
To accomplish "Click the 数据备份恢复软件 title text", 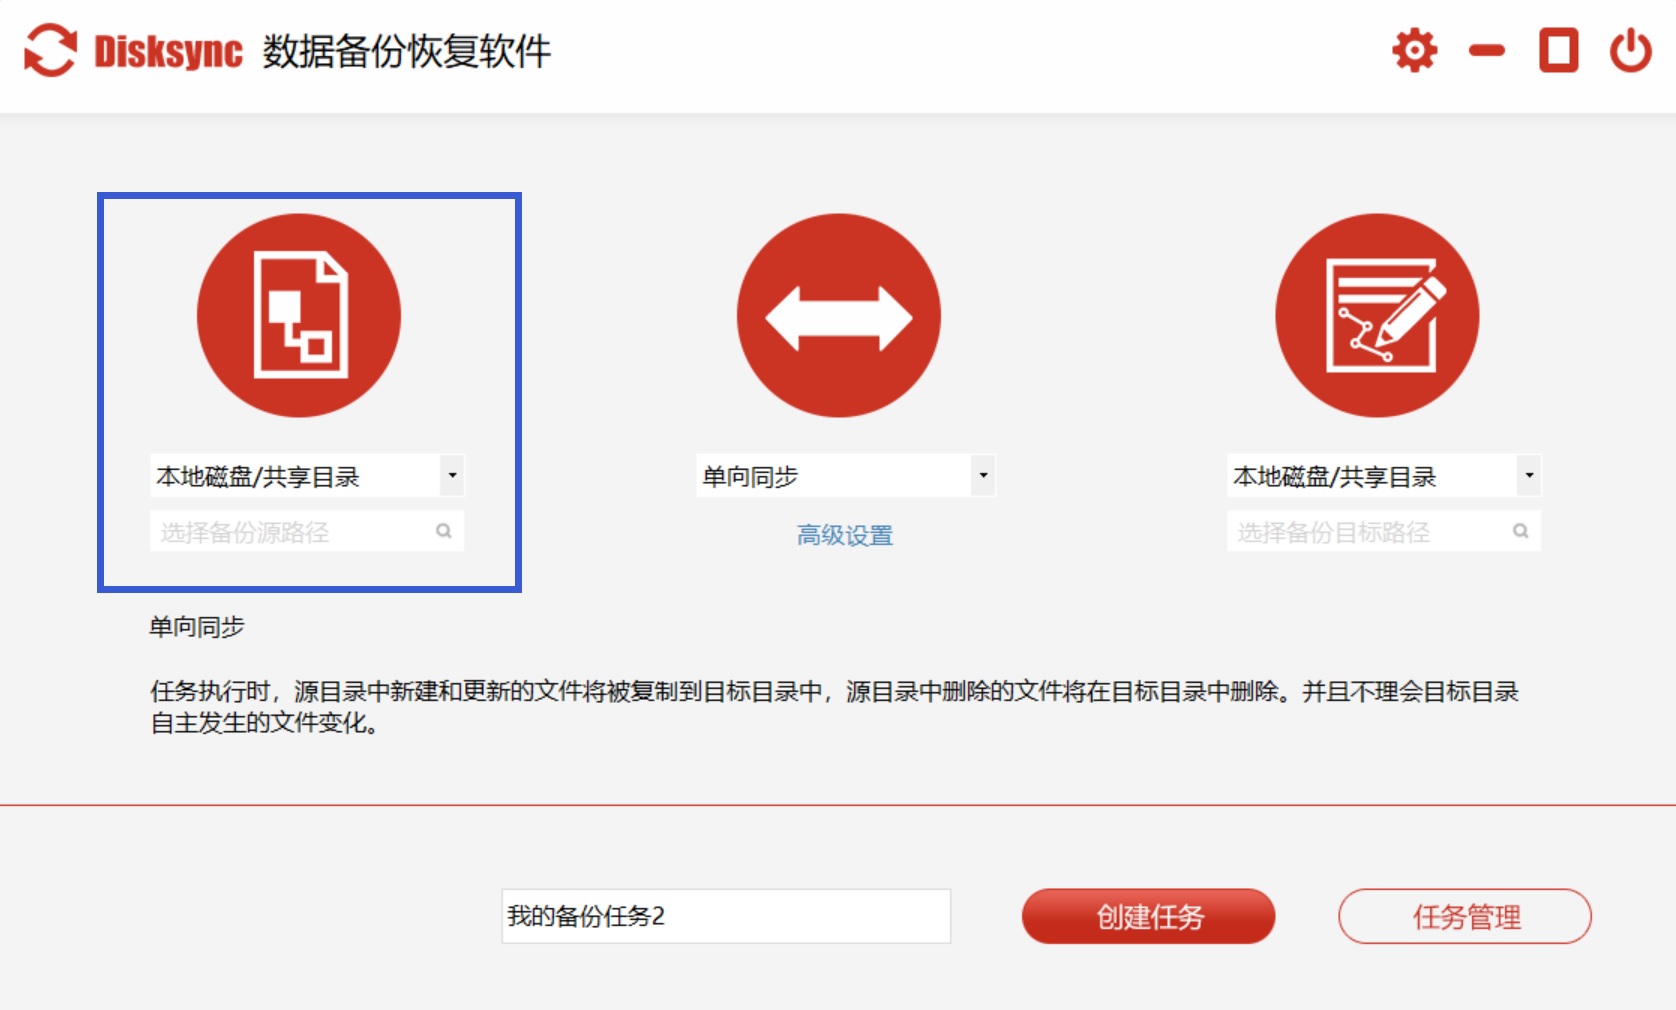I will click(x=406, y=51).
